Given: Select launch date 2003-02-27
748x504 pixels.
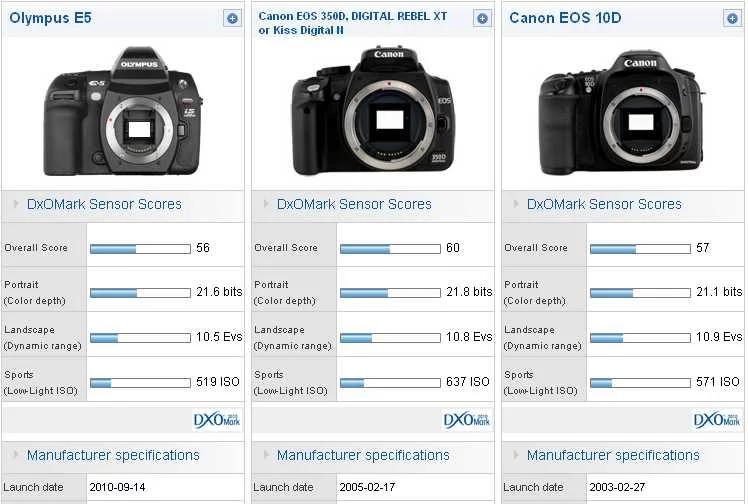Looking at the screenshot, I should 617,487.
